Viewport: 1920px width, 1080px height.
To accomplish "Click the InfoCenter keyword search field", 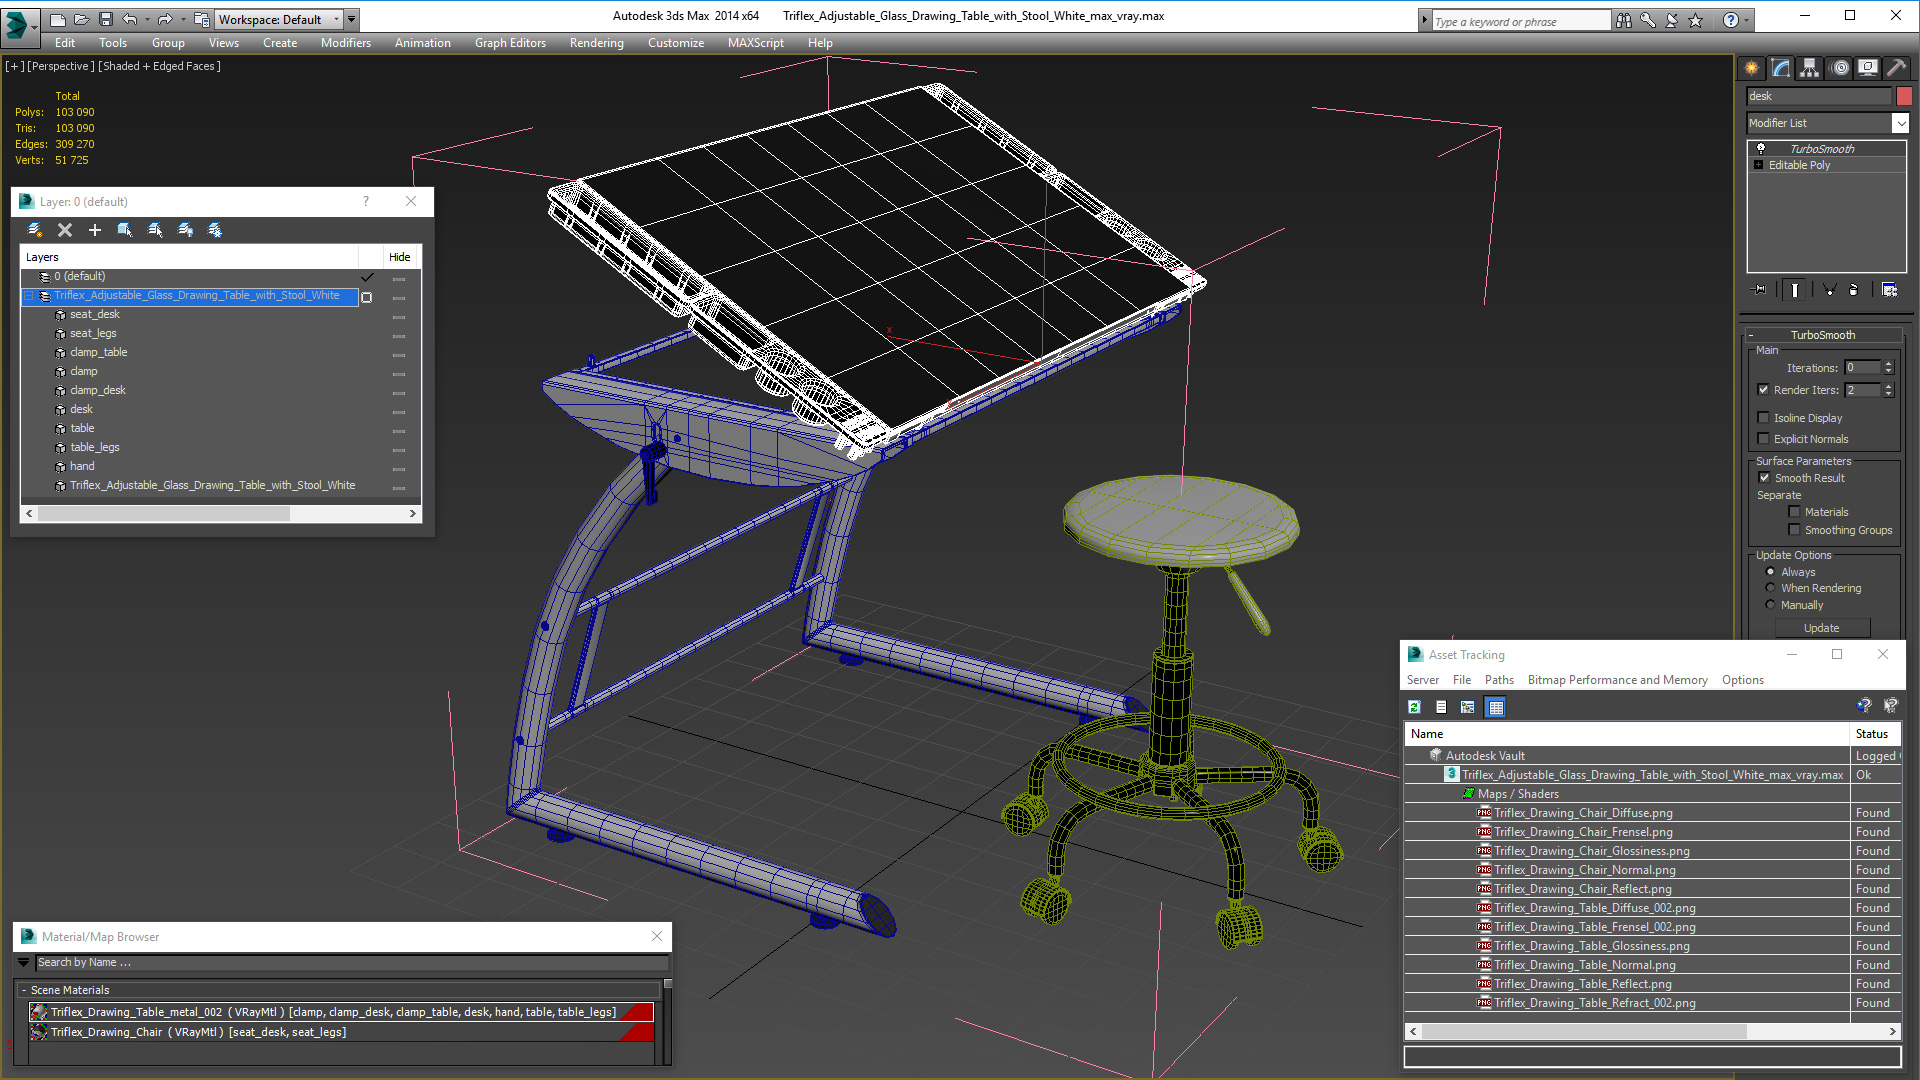I will (1520, 21).
